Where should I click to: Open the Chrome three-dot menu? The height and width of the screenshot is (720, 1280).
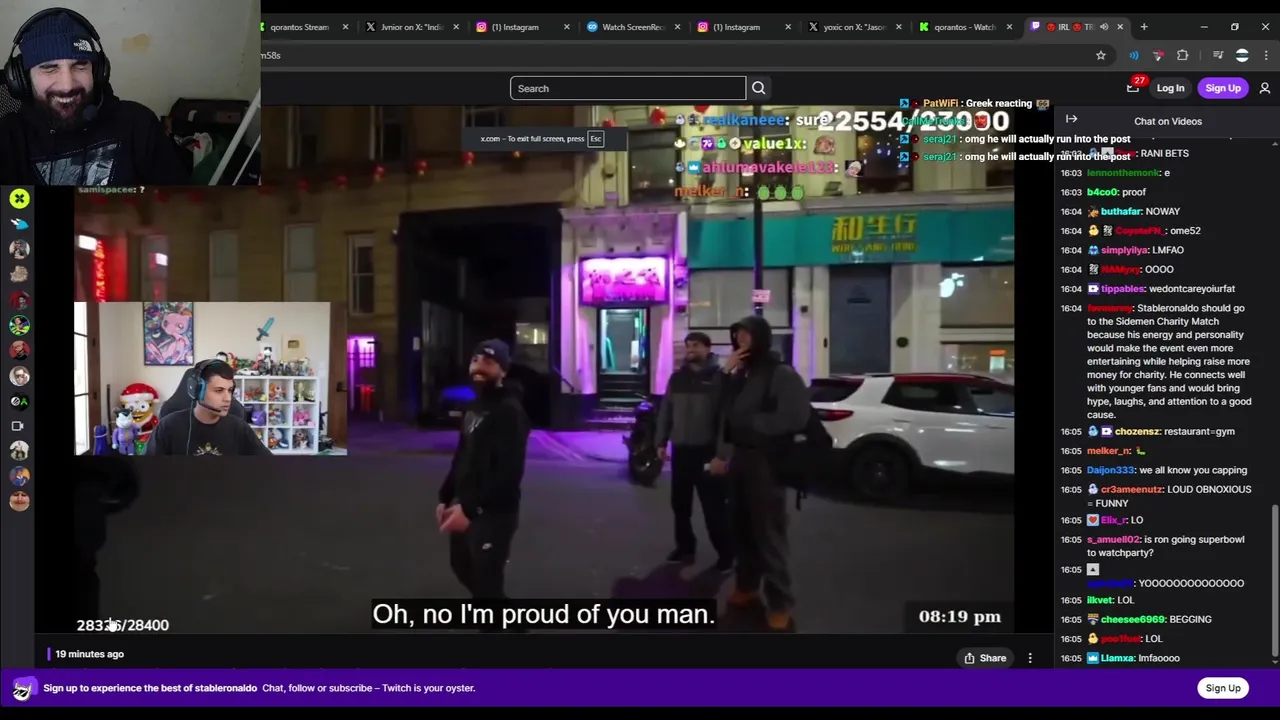click(x=1266, y=55)
